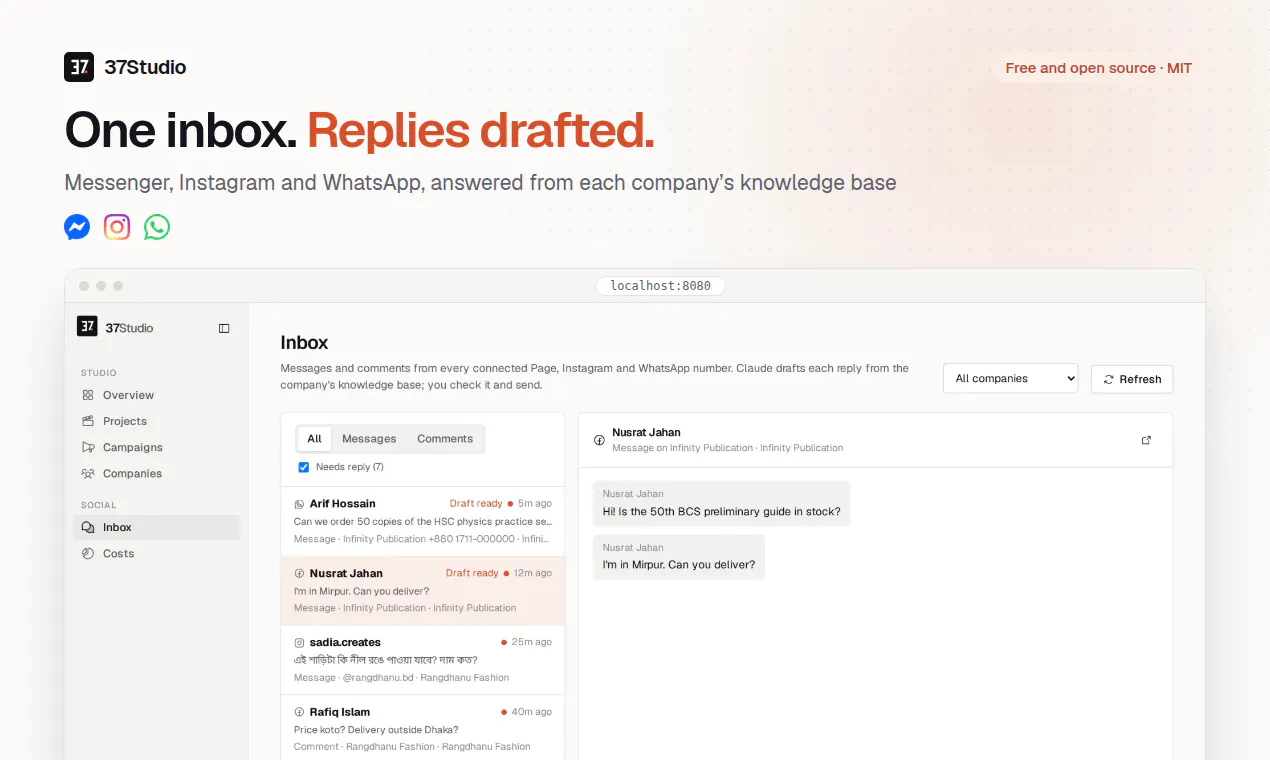The height and width of the screenshot is (760, 1270).
Task: Open the external link icon for Nusrat Jahan
Action: click(1146, 440)
